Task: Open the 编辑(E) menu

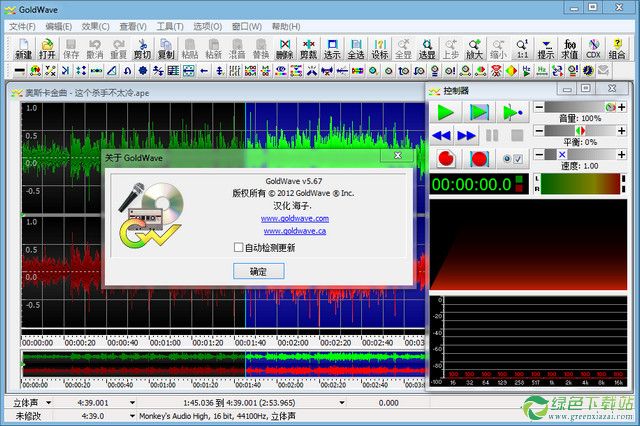Action: tap(58, 27)
